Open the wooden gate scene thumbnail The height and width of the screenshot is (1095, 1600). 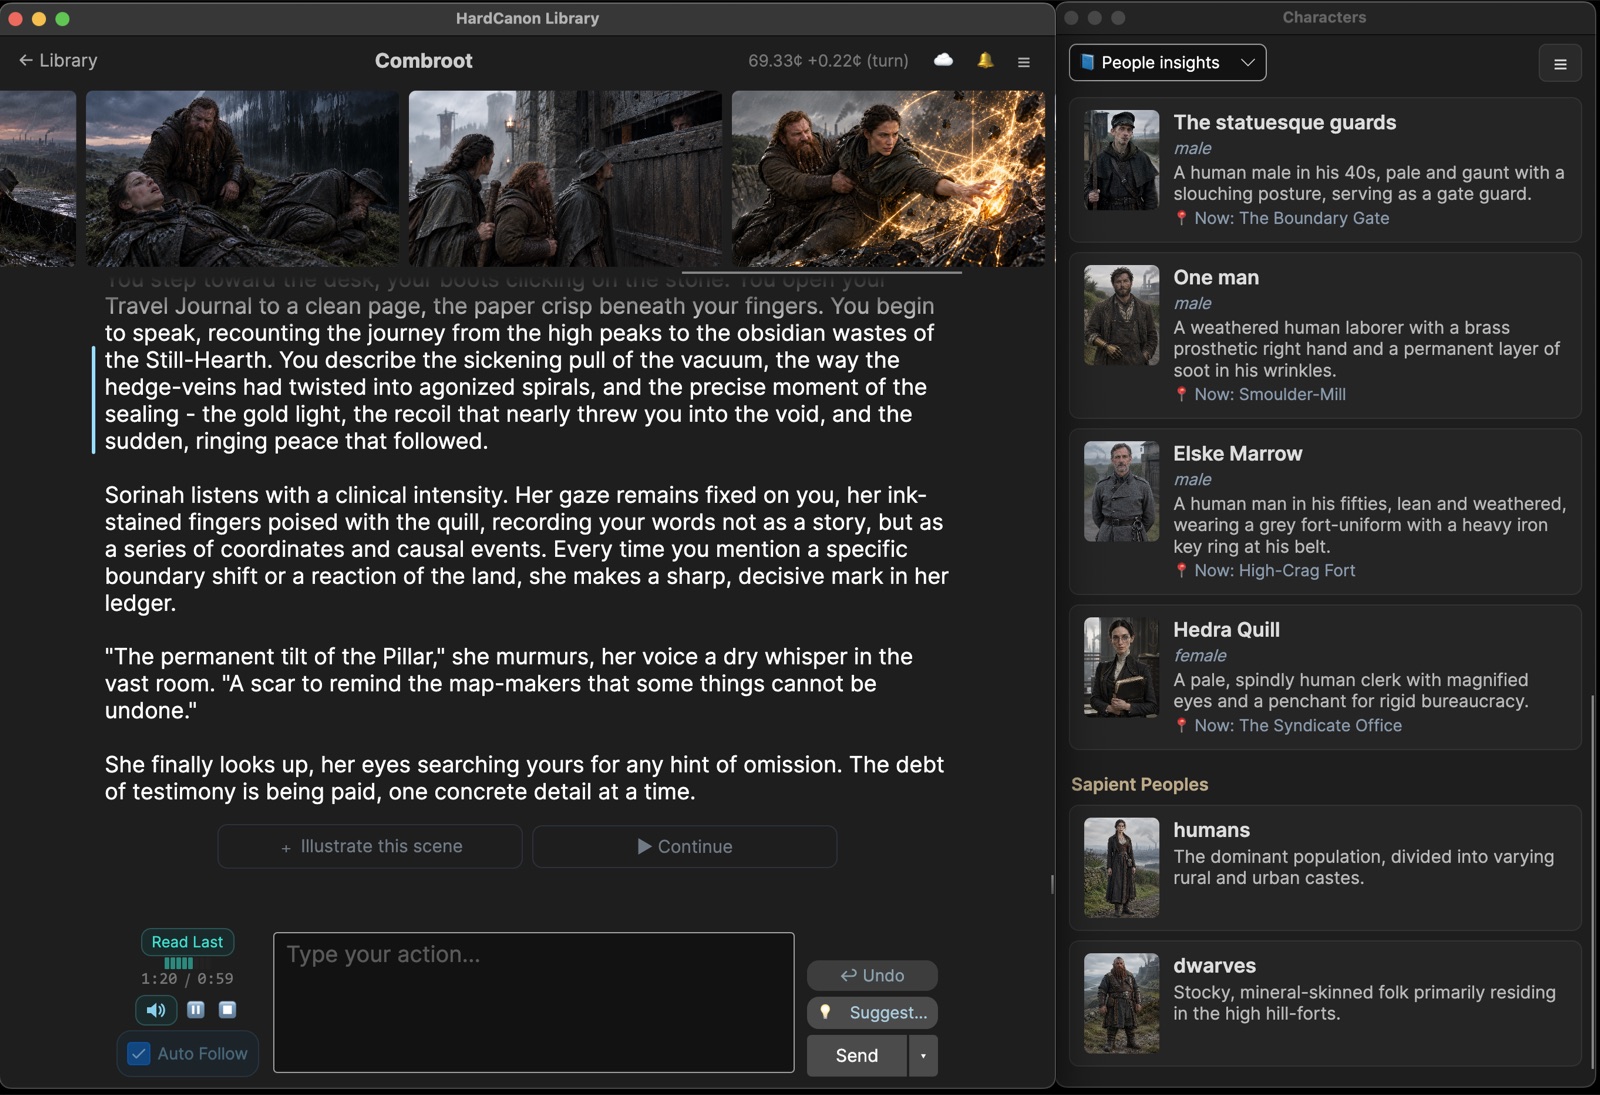pos(565,178)
